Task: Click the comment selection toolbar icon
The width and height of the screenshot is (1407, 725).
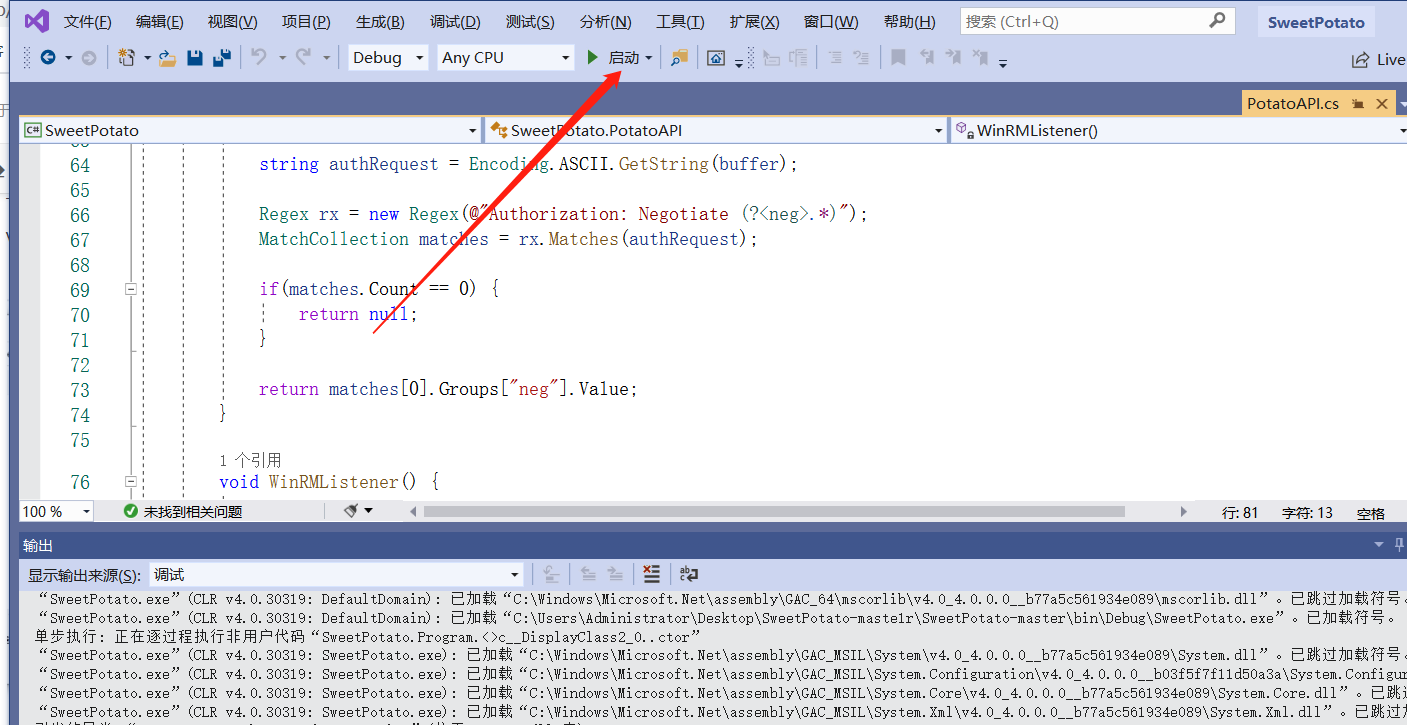Action: (x=771, y=58)
